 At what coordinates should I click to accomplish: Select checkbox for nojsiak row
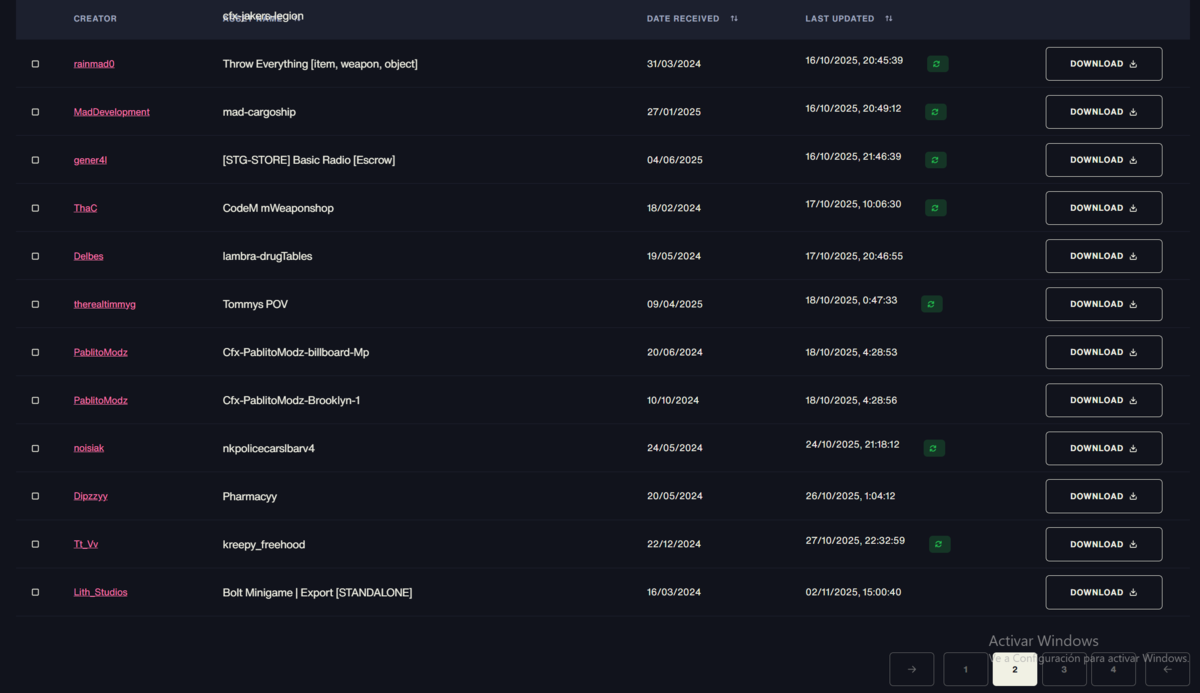coord(35,448)
